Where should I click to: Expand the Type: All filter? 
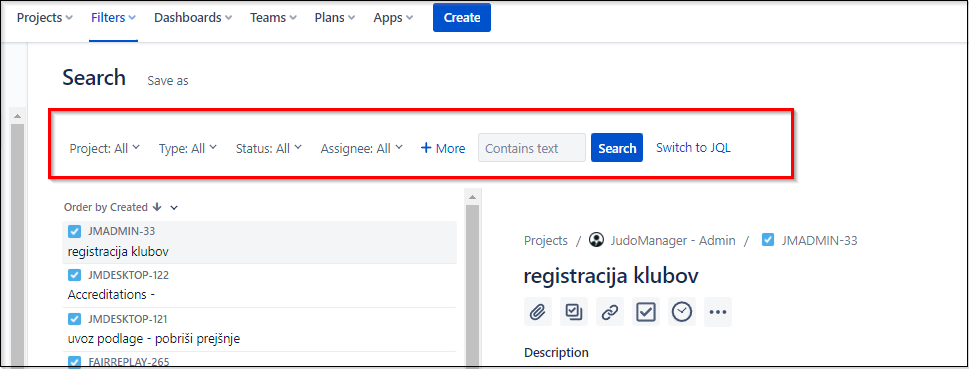(x=188, y=148)
